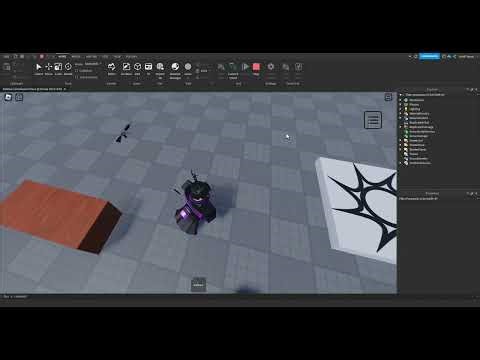
Task: Click the Team Test icon
Action: (285, 67)
